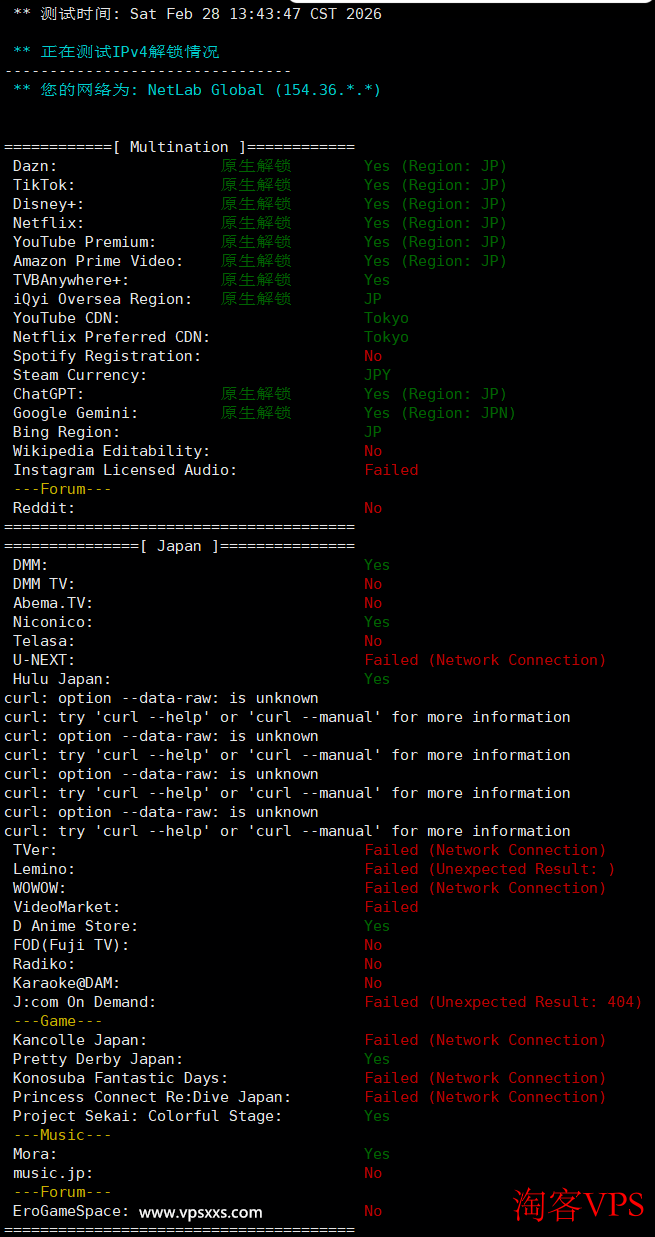655x1237 pixels.
Task: Select the Spotify Registration entry
Action: click(x=106, y=356)
